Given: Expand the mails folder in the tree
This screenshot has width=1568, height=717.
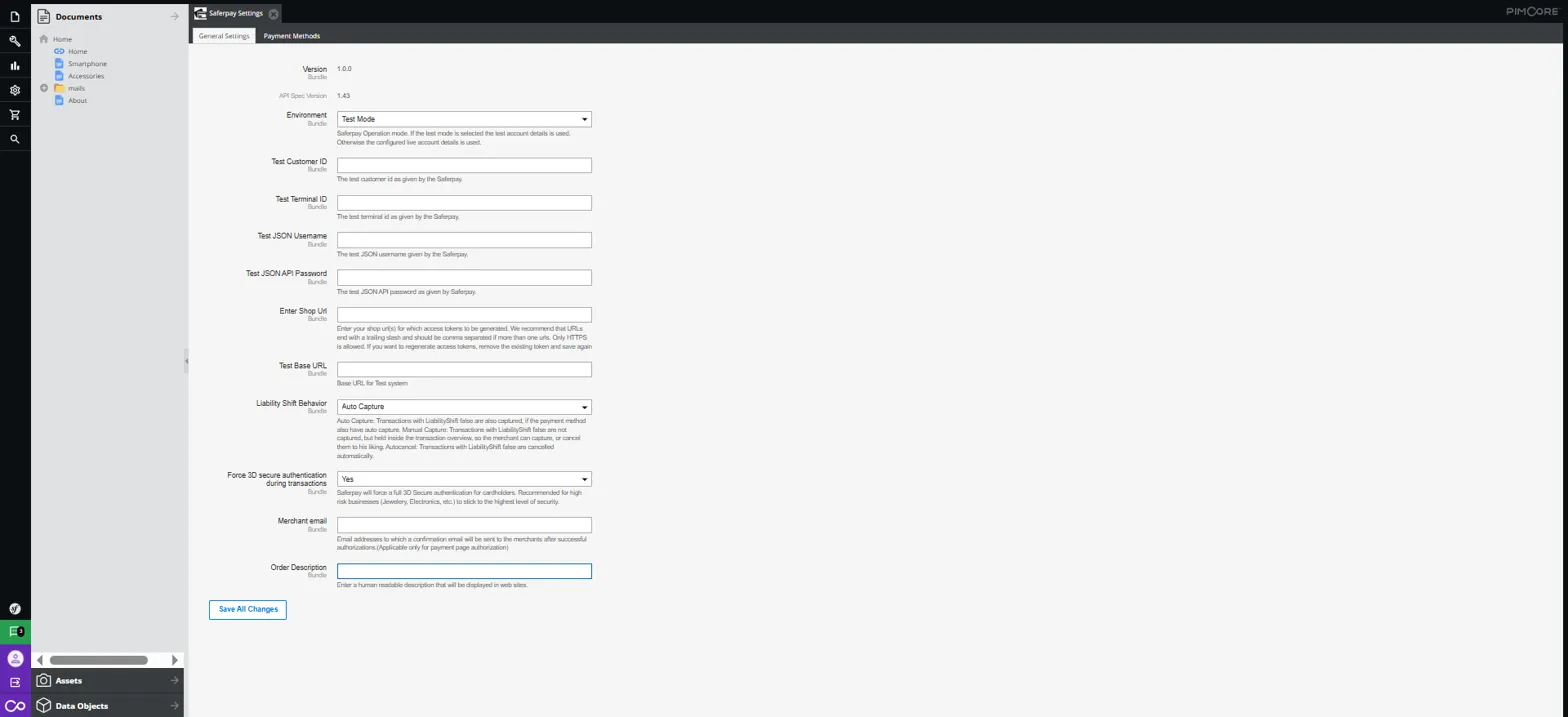Looking at the screenshot, I should [44, 88].
